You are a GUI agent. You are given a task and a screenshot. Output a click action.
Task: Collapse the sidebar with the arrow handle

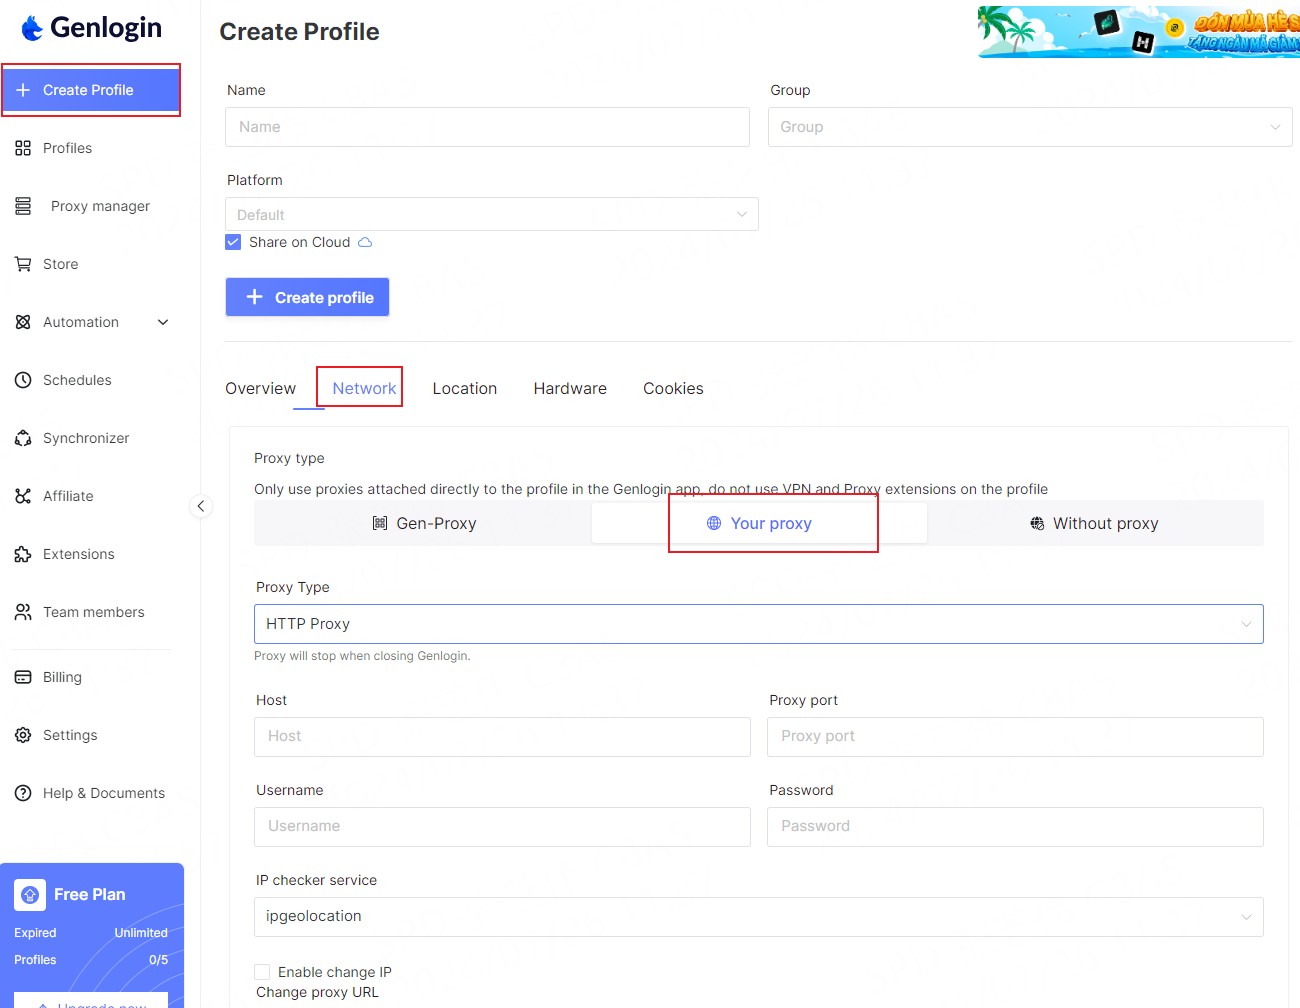point(201,506)
